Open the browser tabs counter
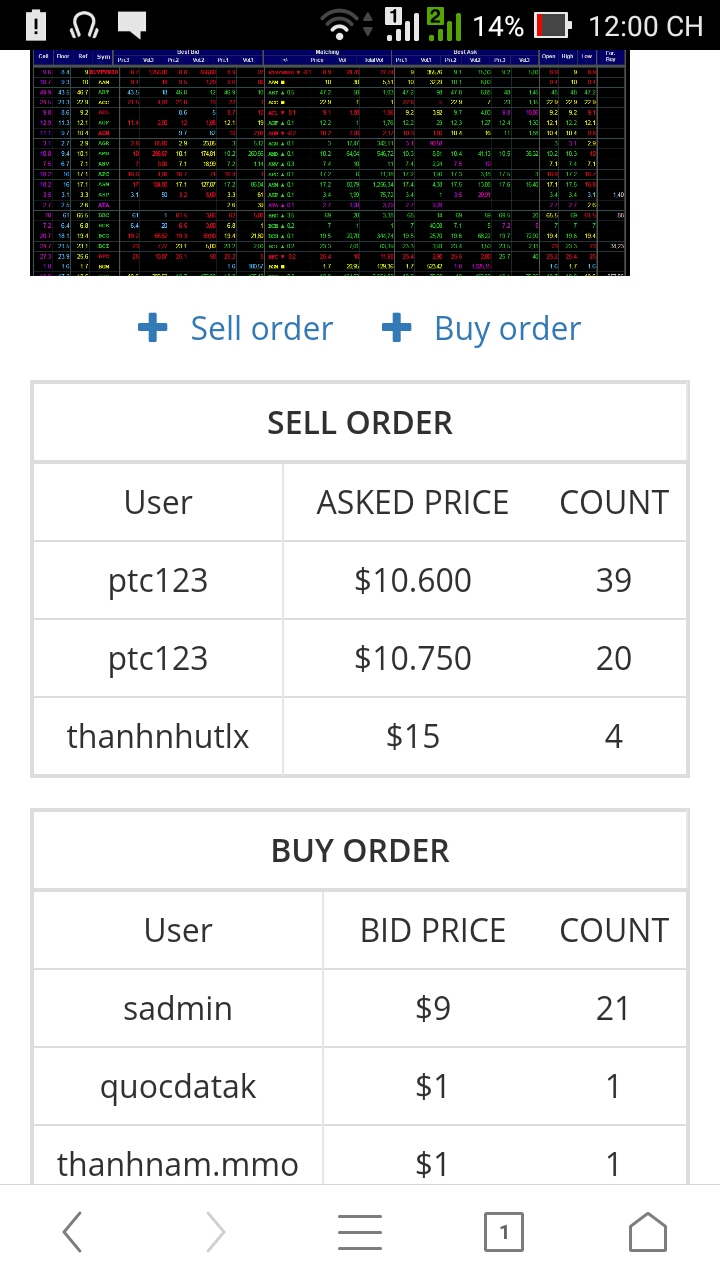Image resolution: width=720 pixels, height=1280 pixels. [503, 1232]
